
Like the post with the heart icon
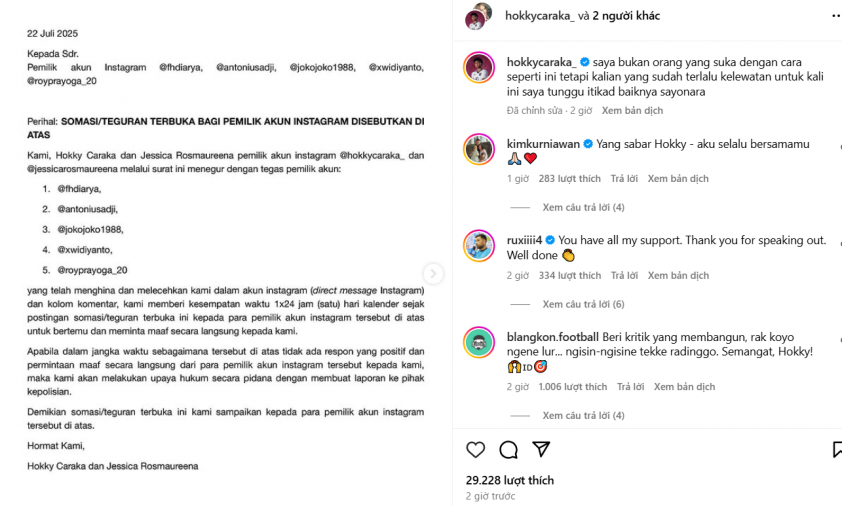tap(475, 450)
